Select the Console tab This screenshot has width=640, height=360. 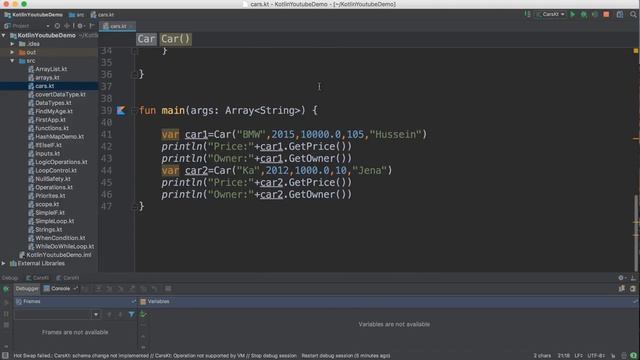[x=60, y=289]
